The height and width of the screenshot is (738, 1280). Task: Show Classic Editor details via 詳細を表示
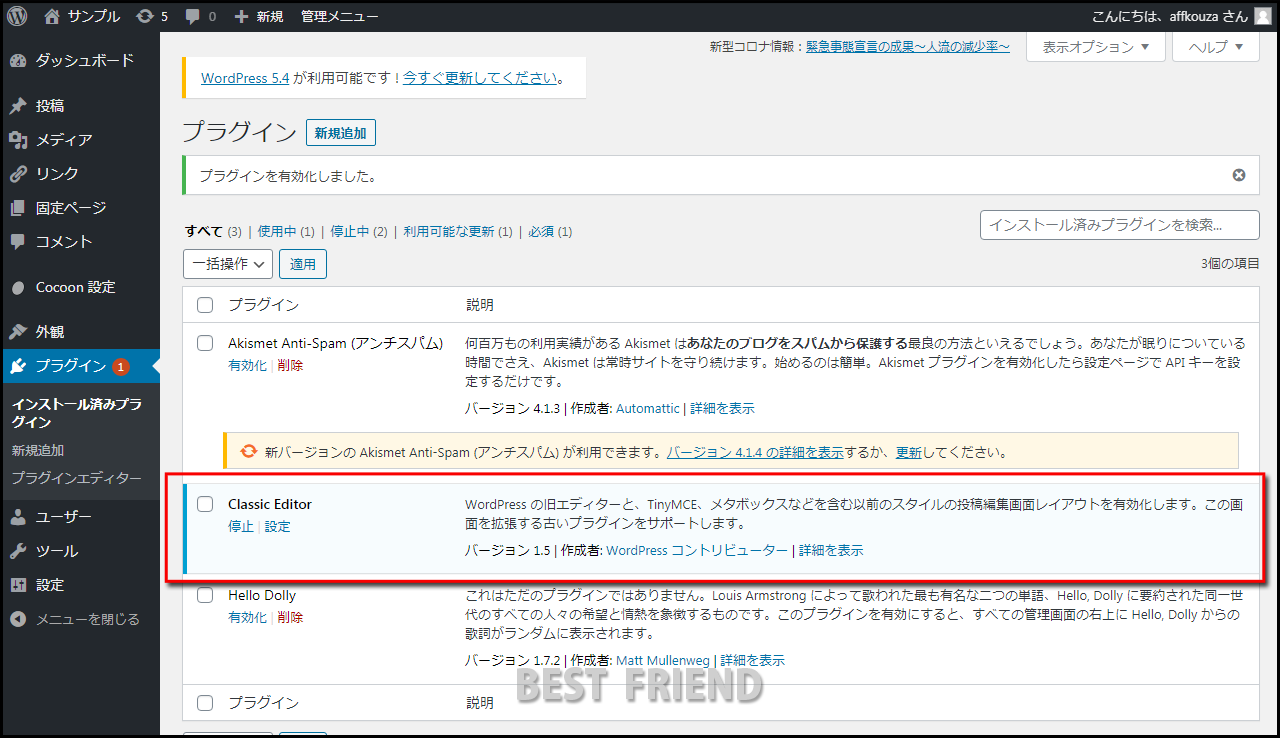click(x=831, y=551)
